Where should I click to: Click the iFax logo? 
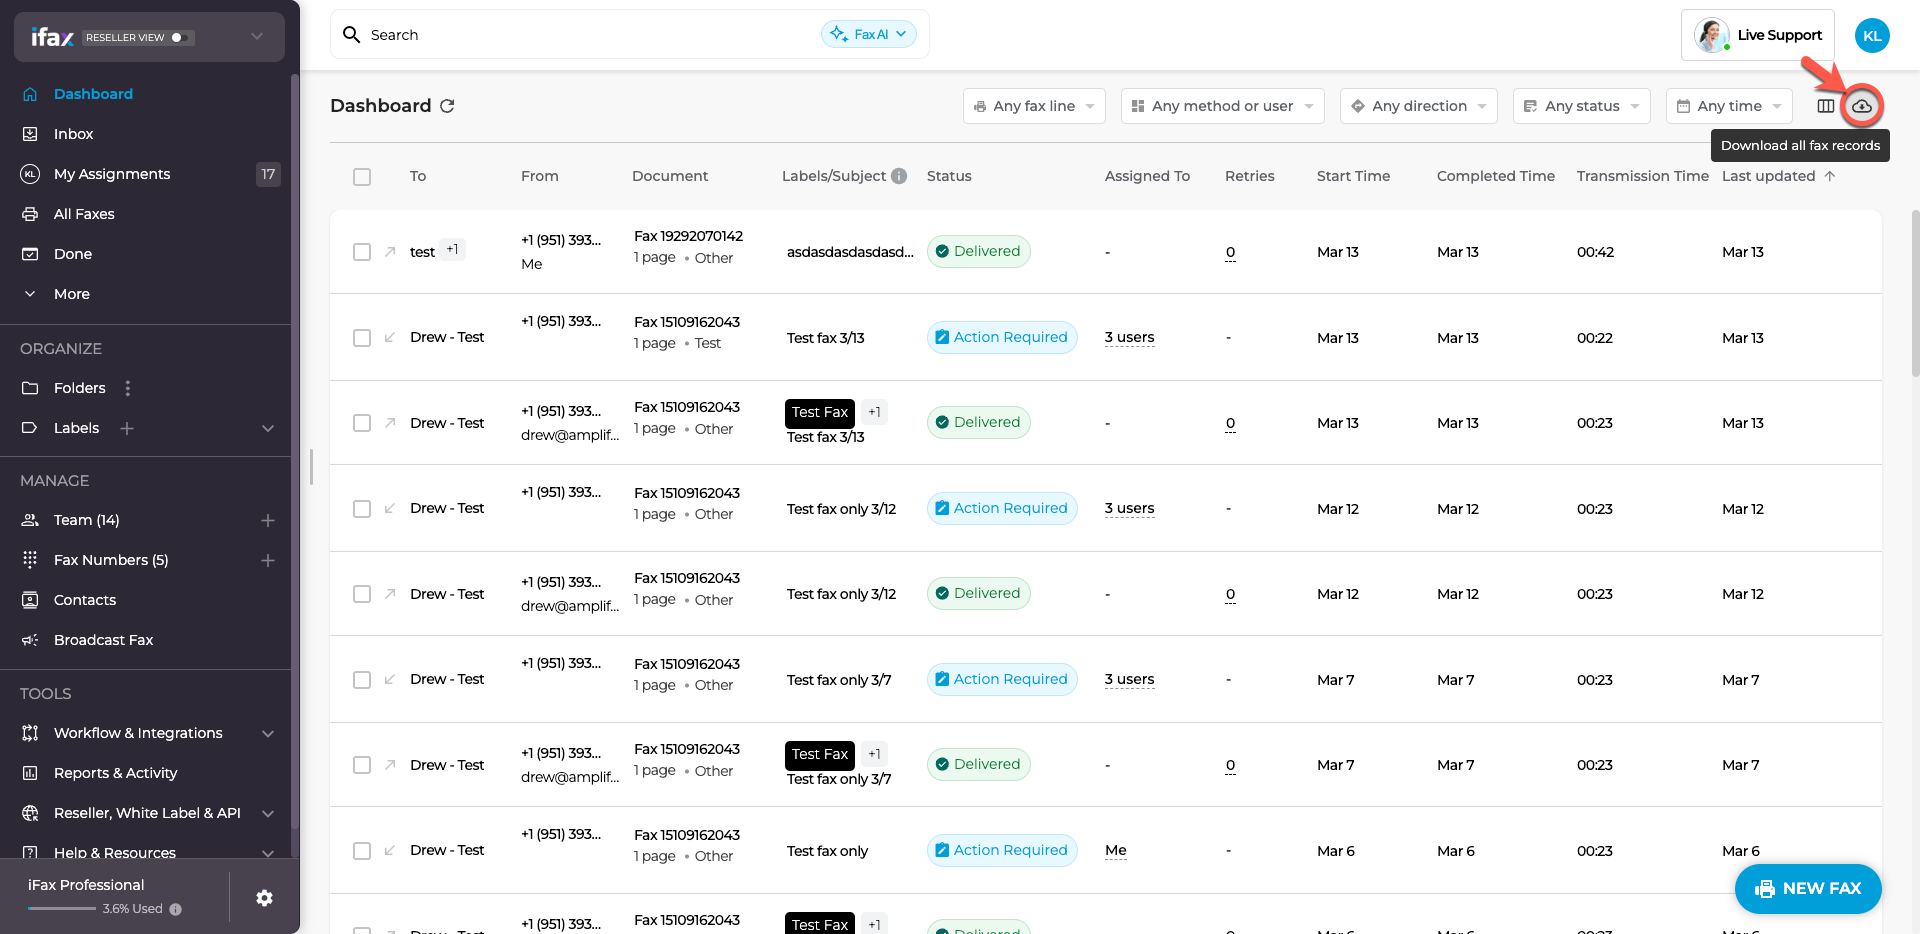pyautogui.click(x=52, y=37)
